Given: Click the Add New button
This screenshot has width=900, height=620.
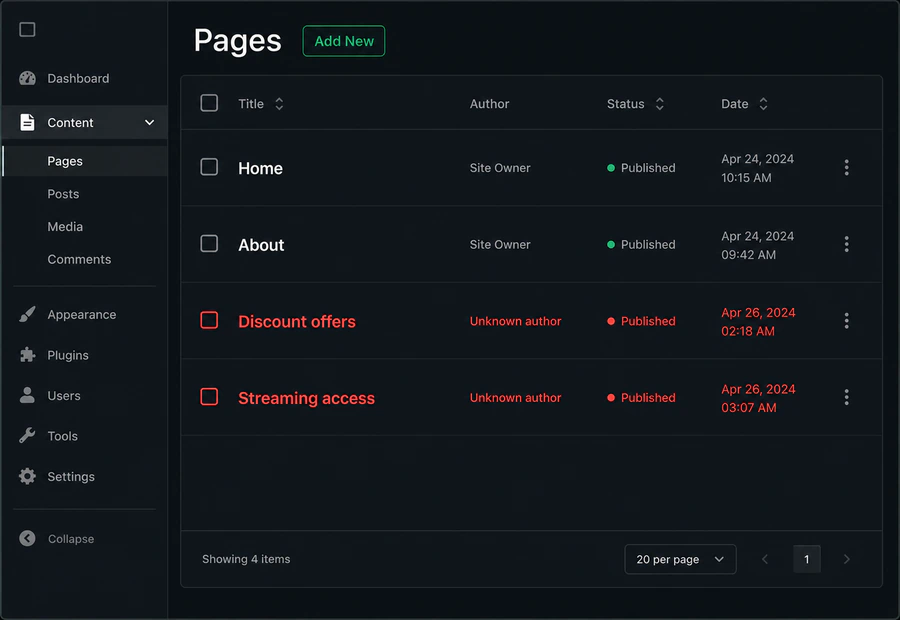Looking at the screenshot, I should pyautogui.click(x=344, y=41).
